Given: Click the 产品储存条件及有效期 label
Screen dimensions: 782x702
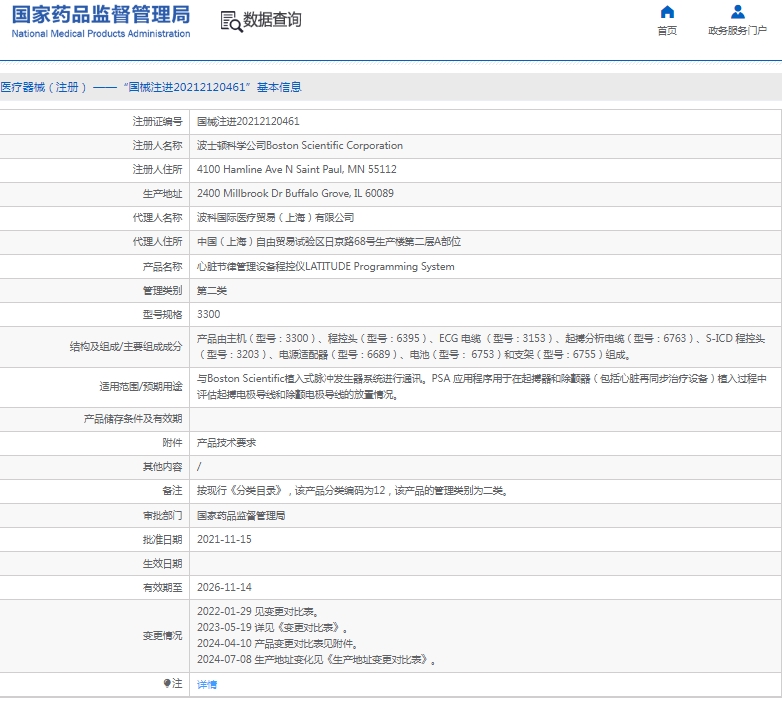Looking at the screenshot, I should [133, 419].
